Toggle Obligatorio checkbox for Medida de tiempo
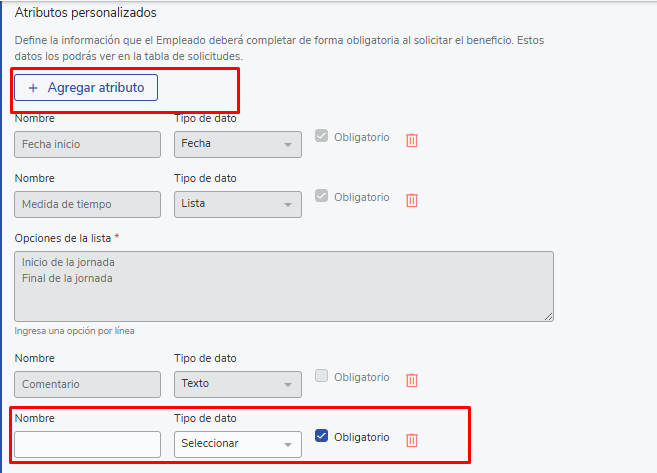 click(x=321, y=197)
